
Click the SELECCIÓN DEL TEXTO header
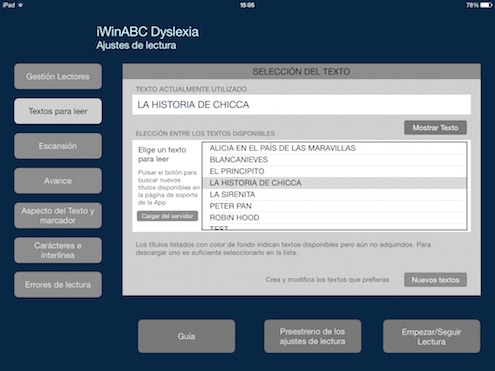coord(301,71)
